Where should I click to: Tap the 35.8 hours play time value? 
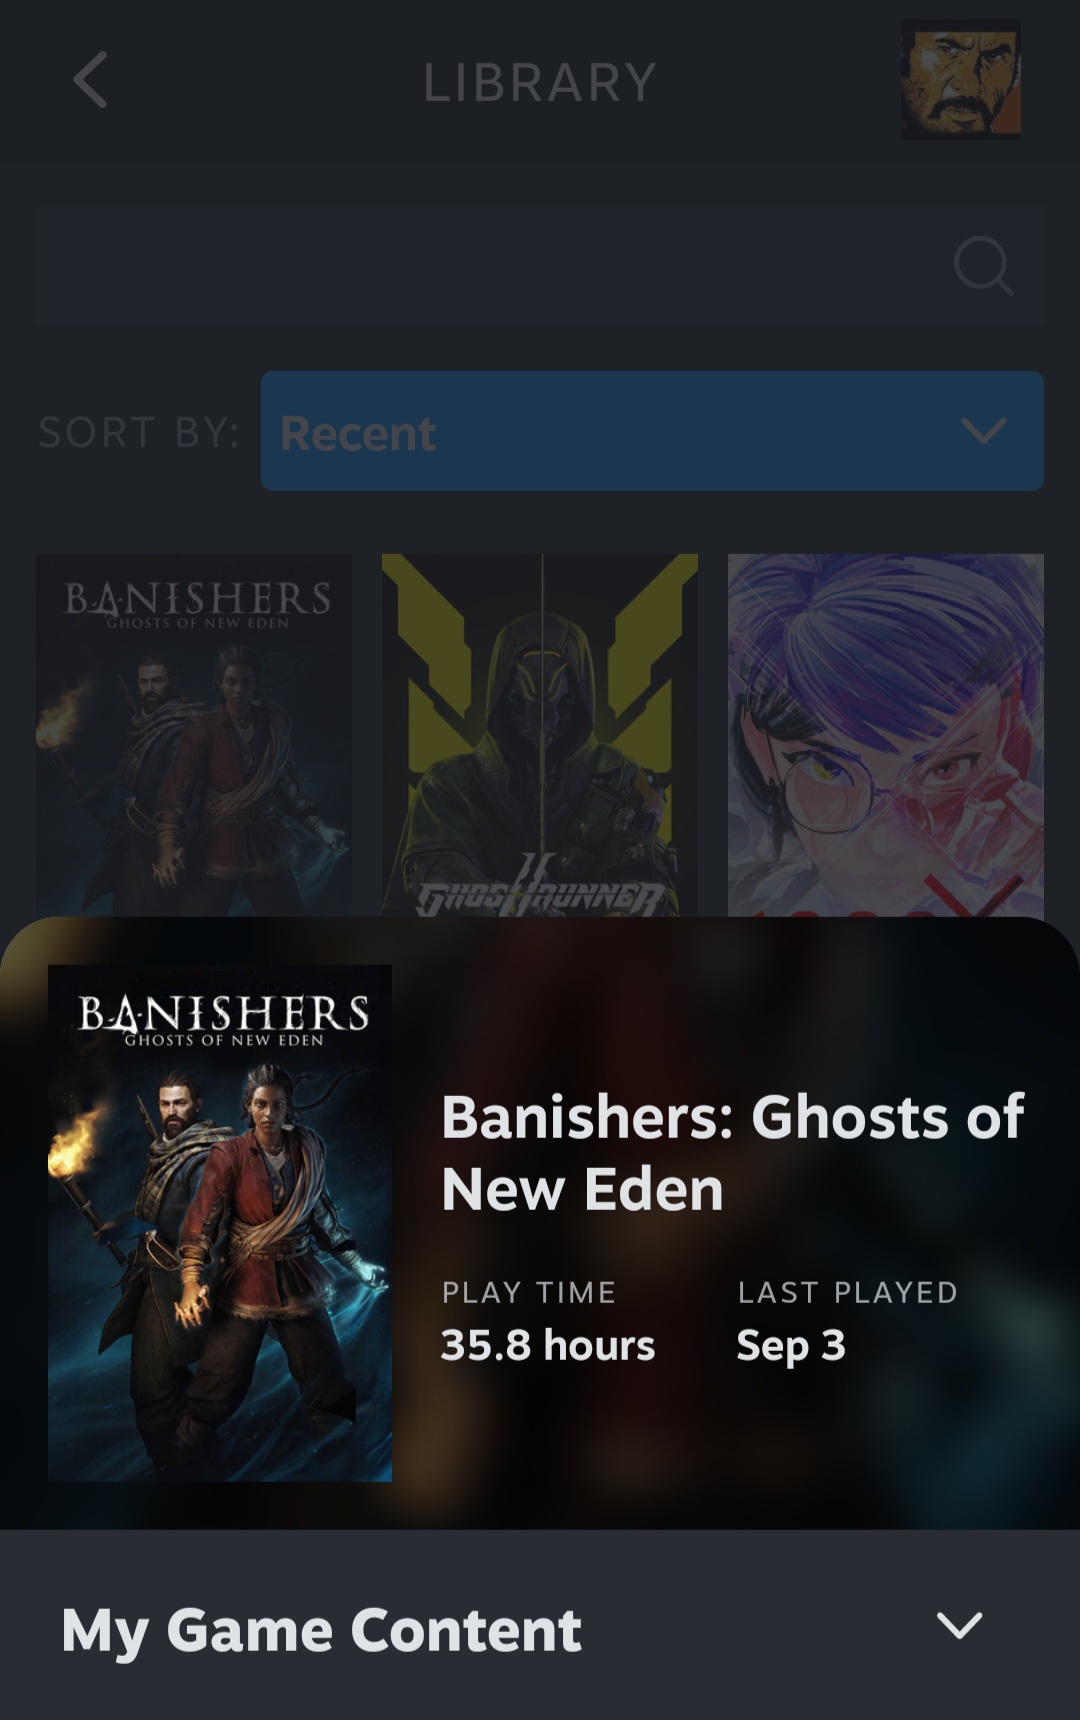pyautogui.click(x=548, y=1346)
